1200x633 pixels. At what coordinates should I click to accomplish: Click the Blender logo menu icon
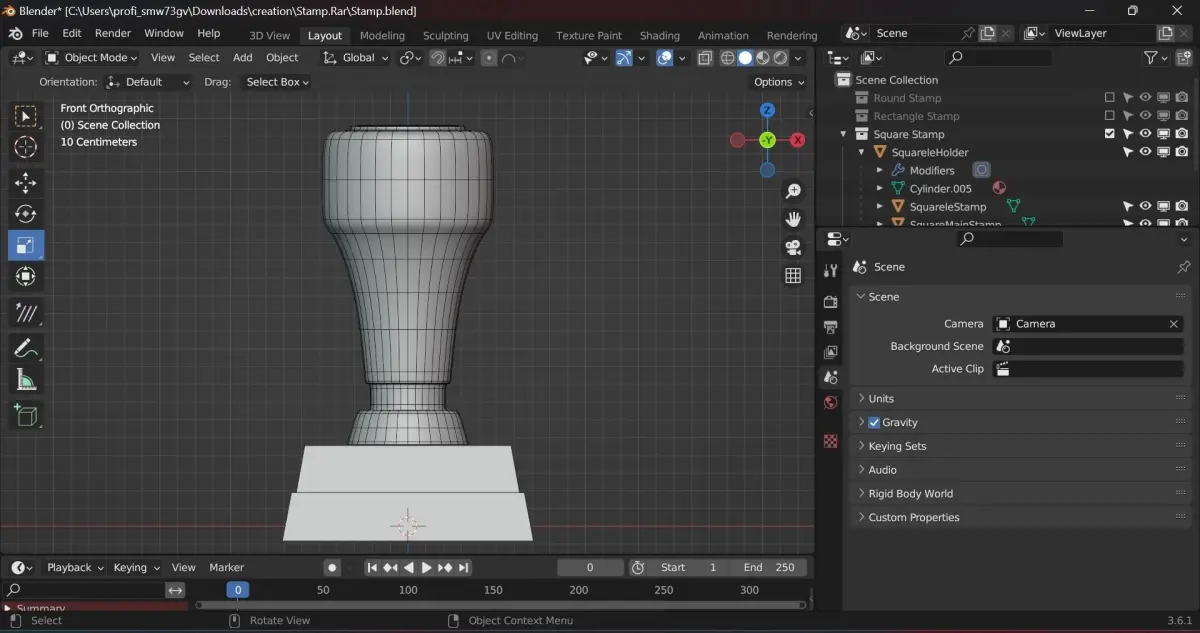pos(17,33)
